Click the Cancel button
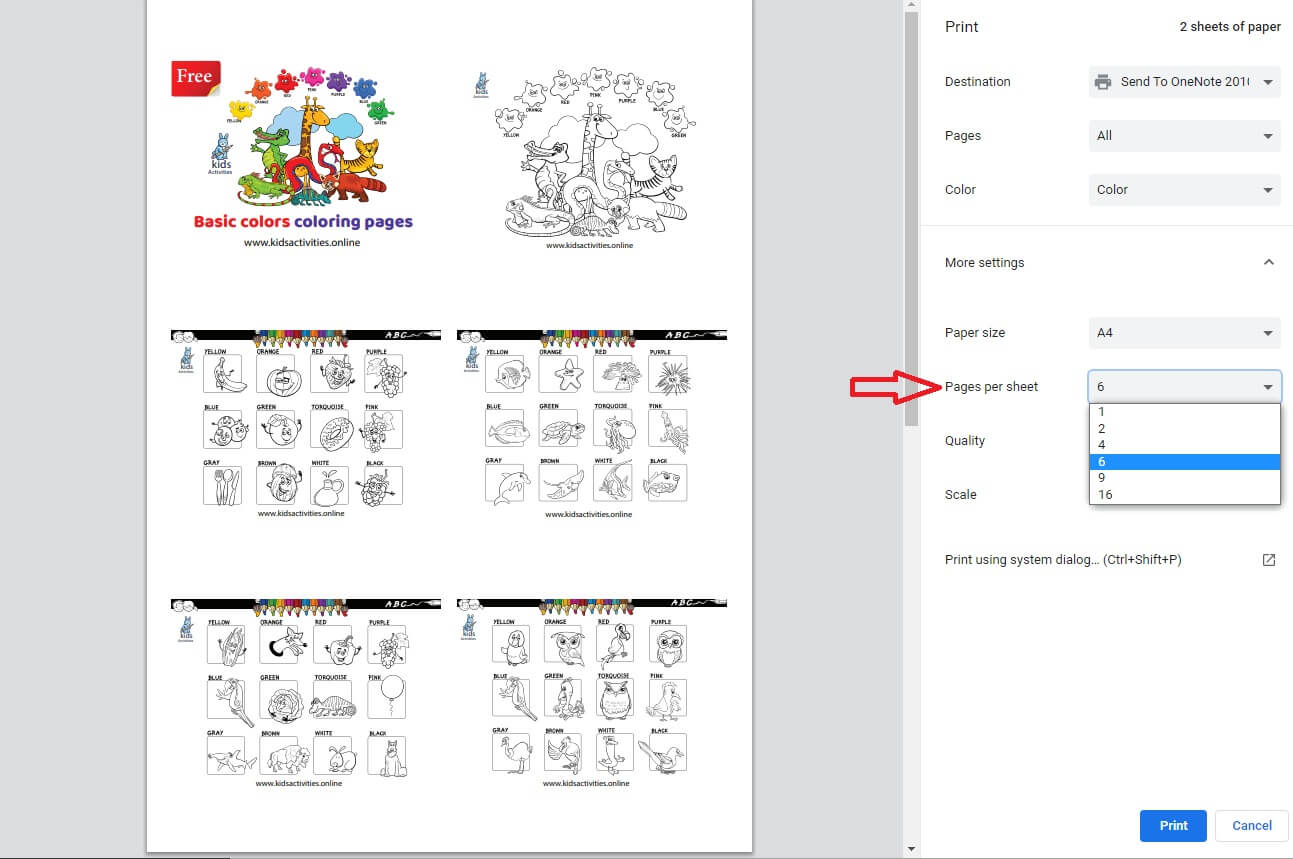 point(1251,826)
